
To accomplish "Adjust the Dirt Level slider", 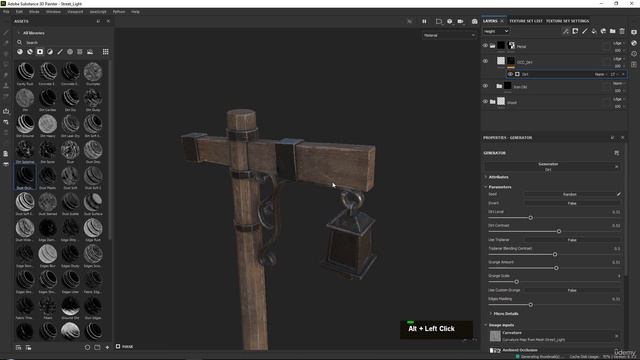I will (x=554, y=218).
